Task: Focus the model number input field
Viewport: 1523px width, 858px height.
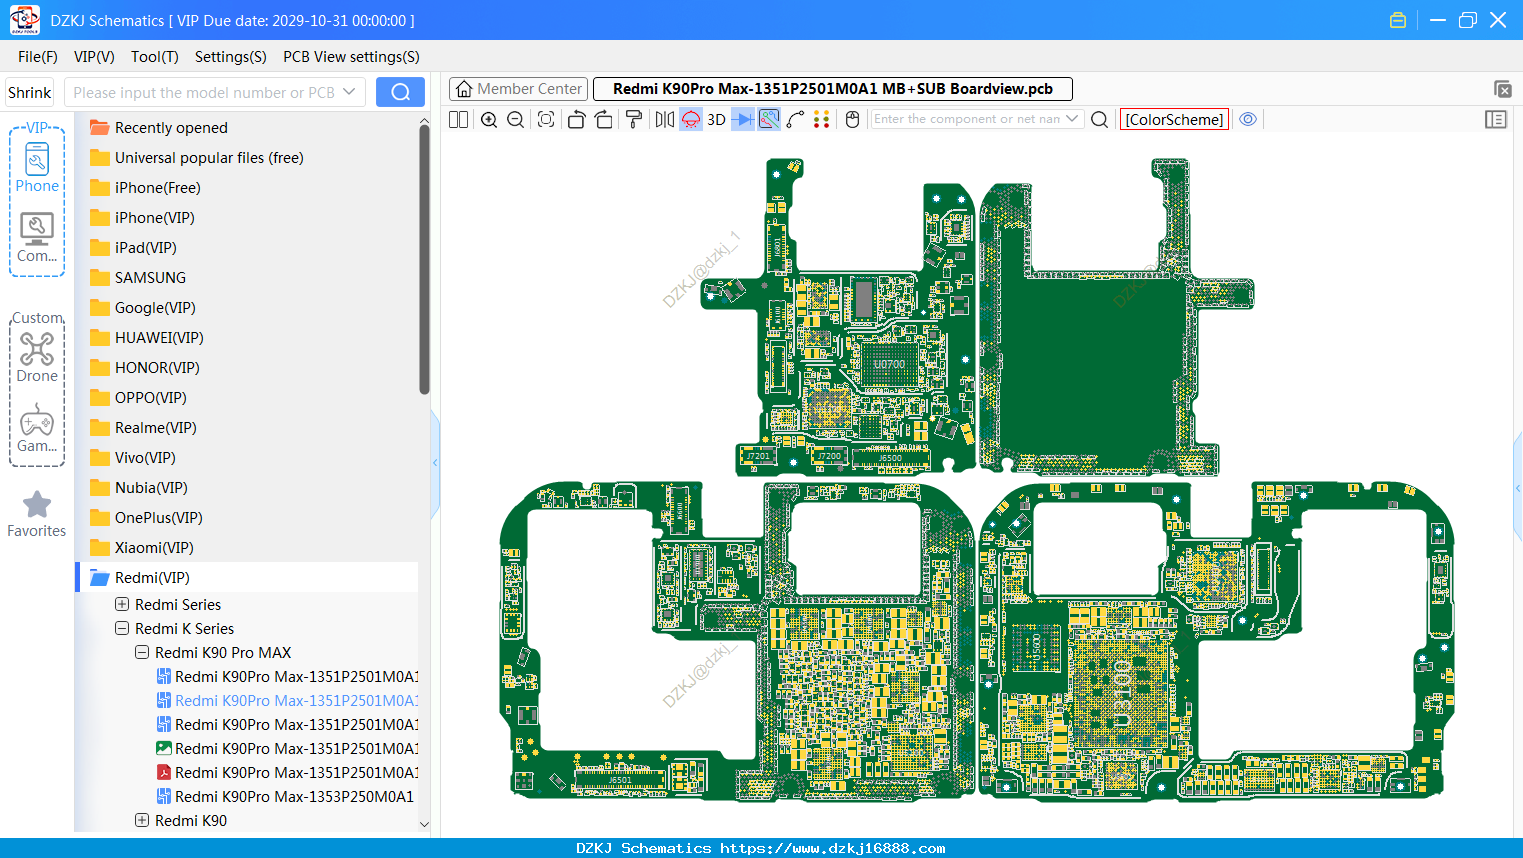Action: (x=204, y=92)
